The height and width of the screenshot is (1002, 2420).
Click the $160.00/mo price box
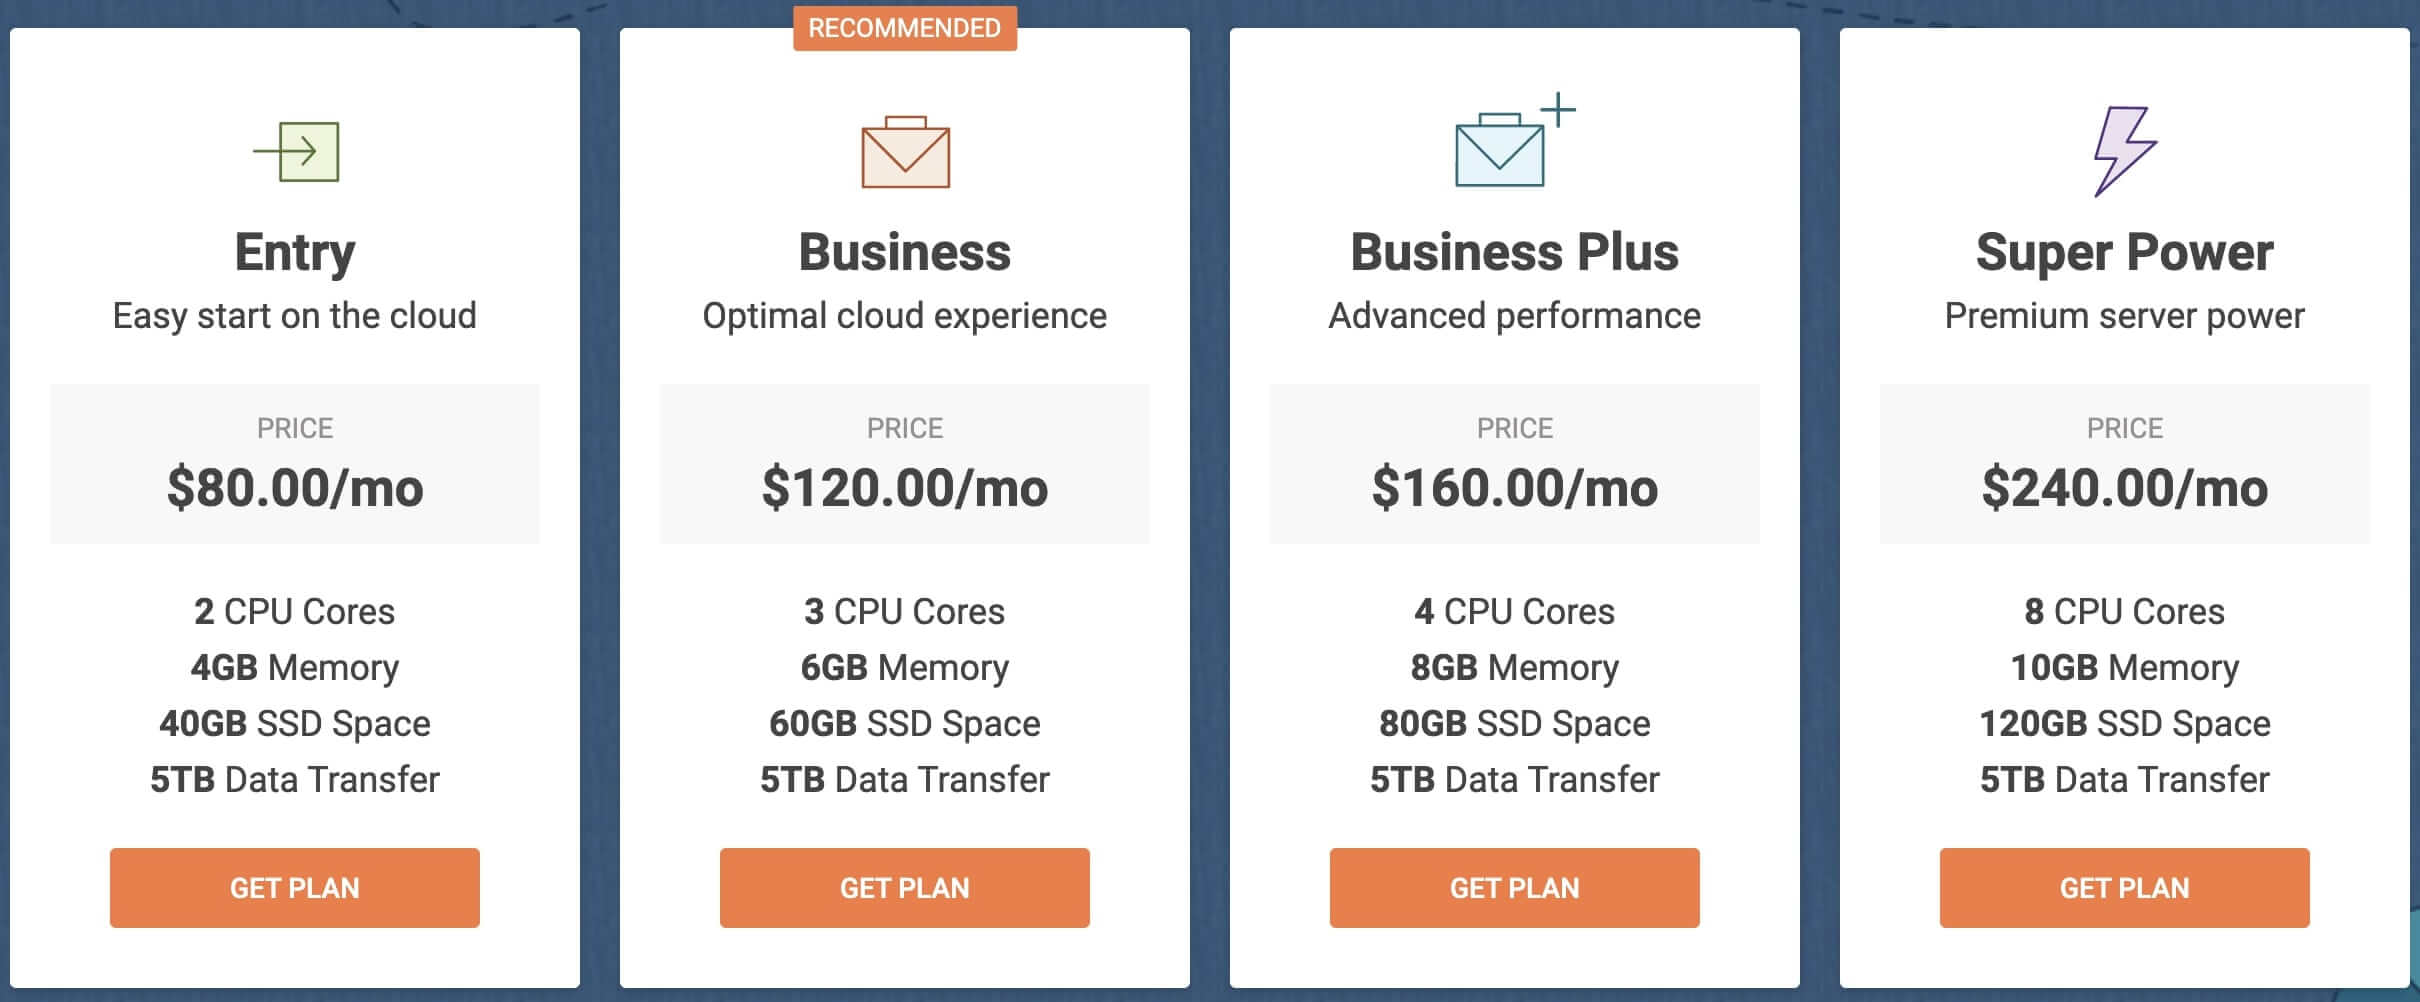pos(1515,464)
